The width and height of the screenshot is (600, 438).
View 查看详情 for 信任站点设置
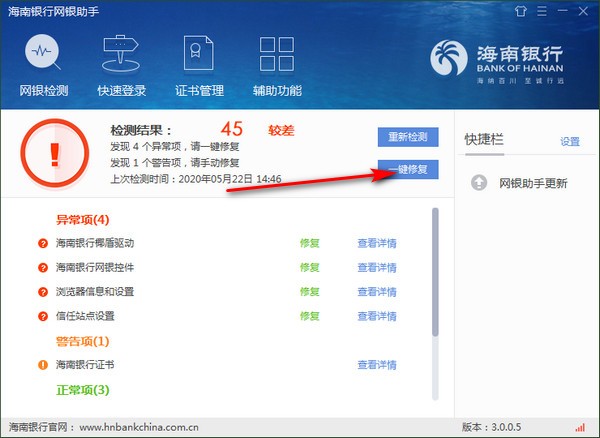point(377,316)
